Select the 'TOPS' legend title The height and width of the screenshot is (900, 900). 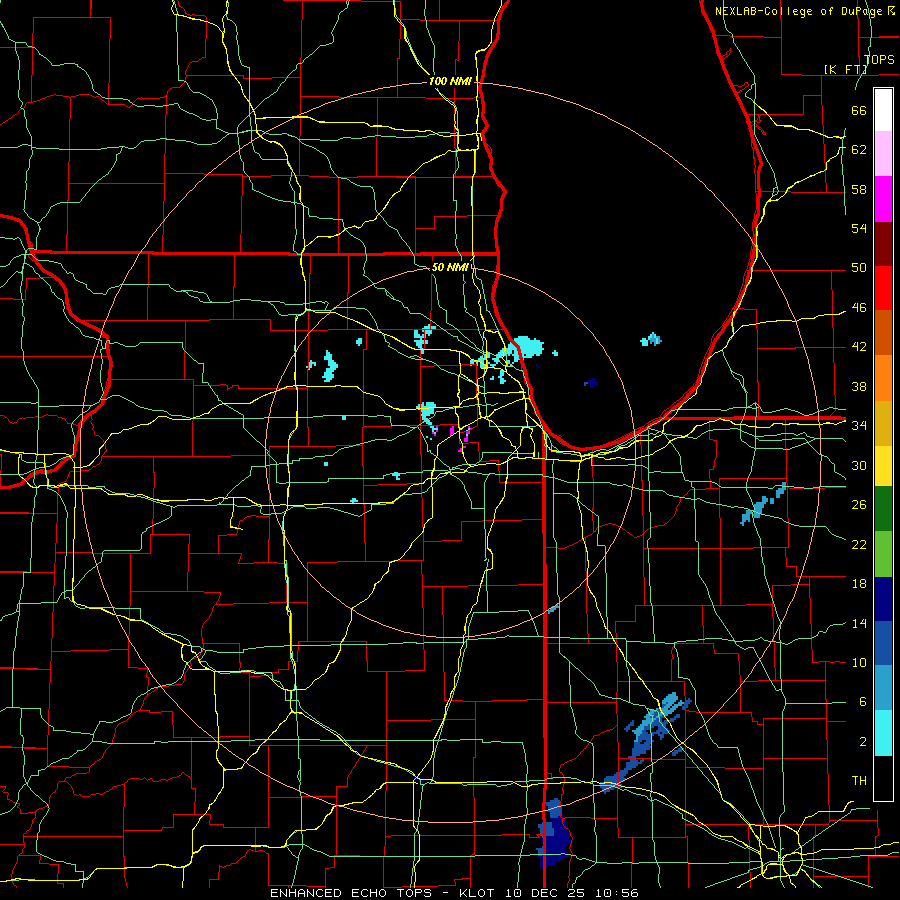(x=879, y=59)
